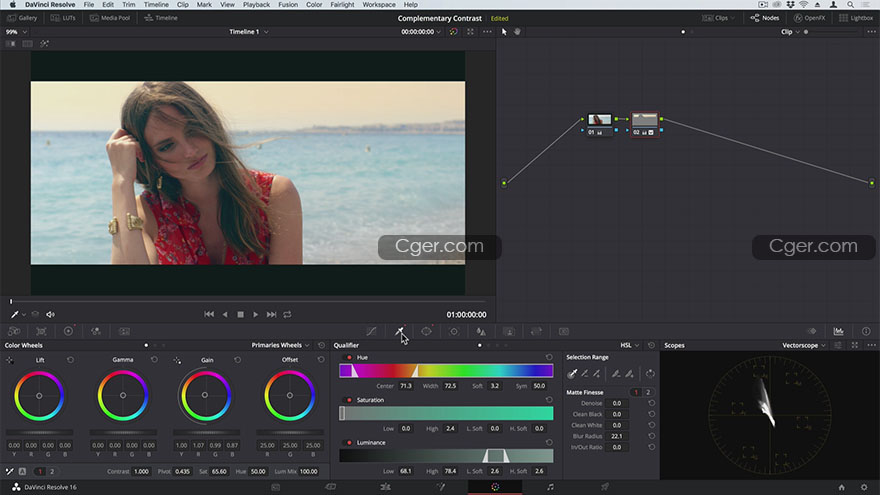Open the Sizing palette icon
The image size is (880, 495).
[537, 331]
